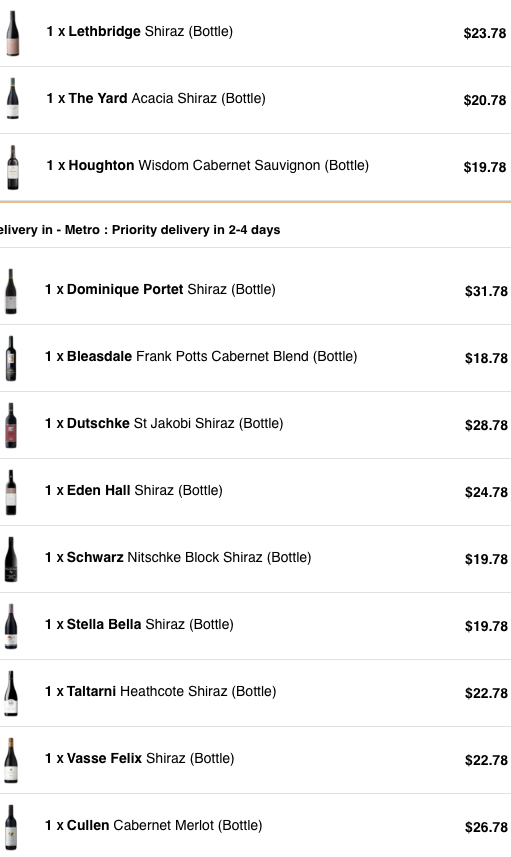
Task: Click the Cullen Cabernet Merlot bottle thumbnail
Action: 11,827
